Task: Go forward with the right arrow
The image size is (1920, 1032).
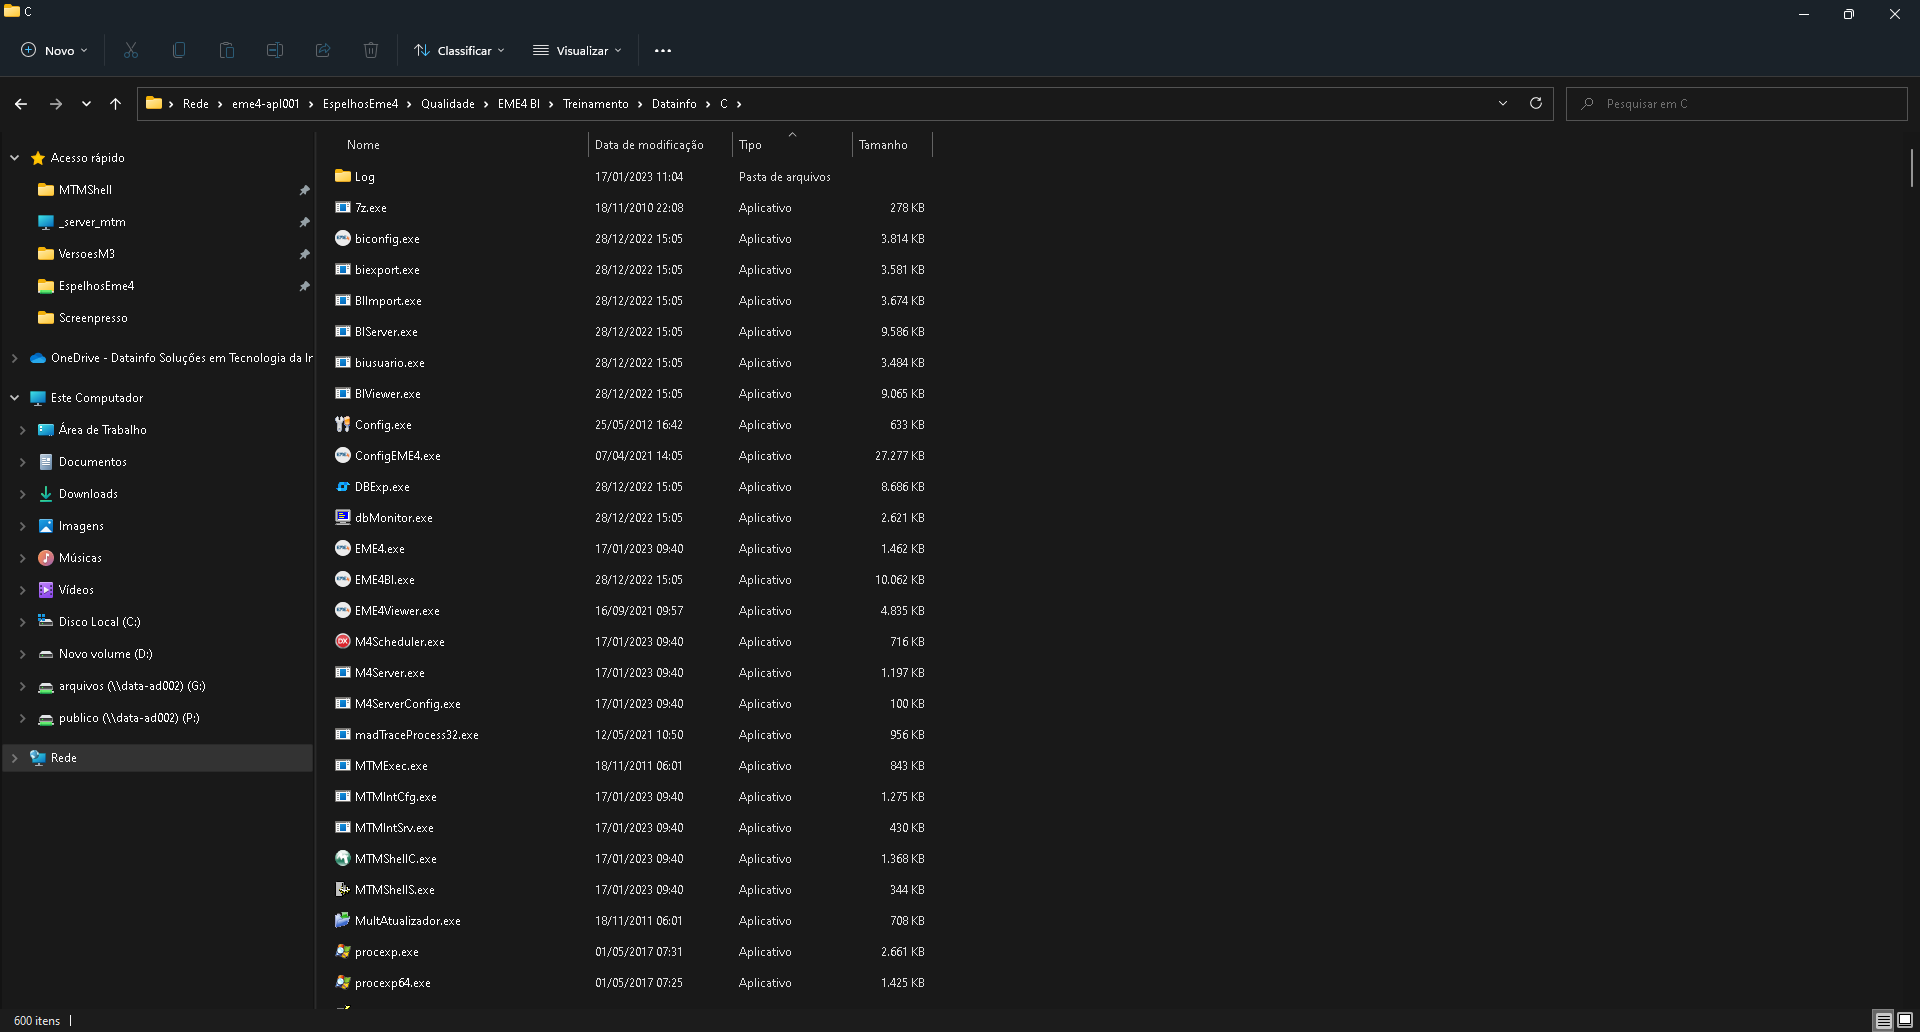Action: (56, 103)
